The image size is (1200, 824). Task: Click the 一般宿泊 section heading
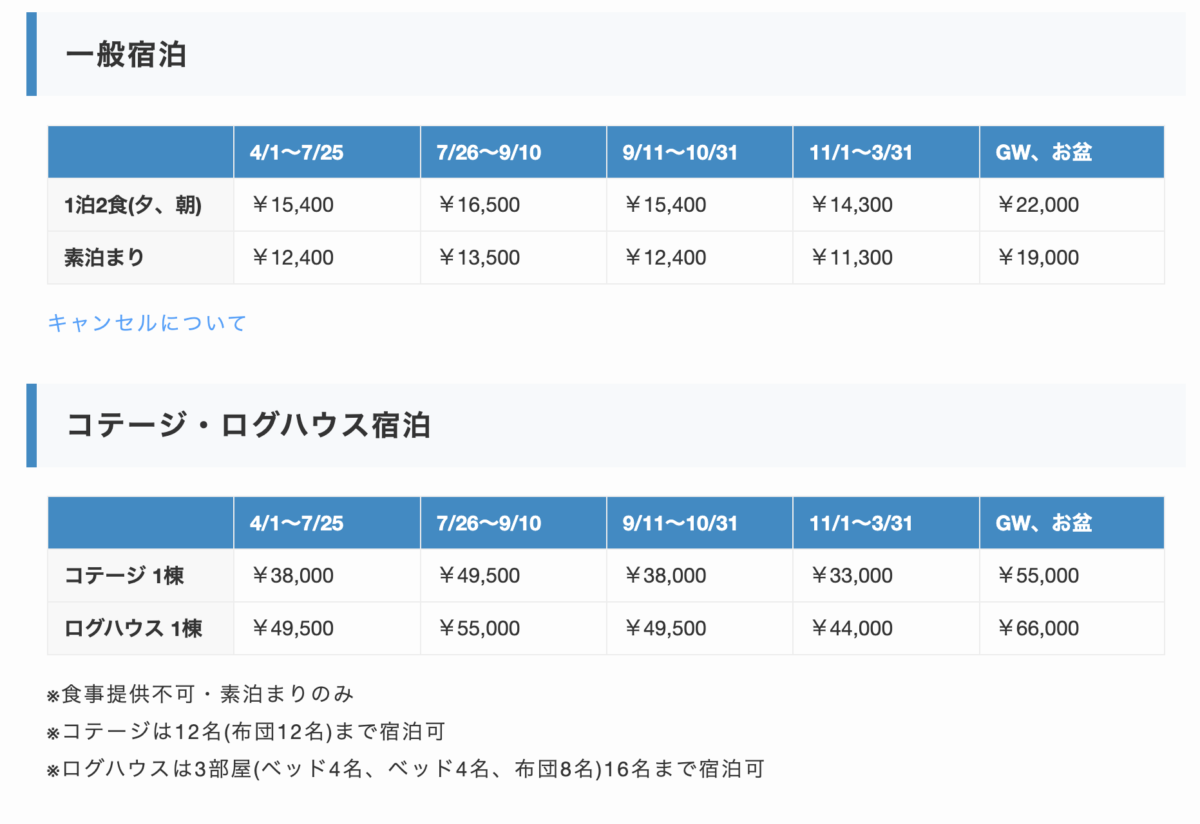(126, 55)
